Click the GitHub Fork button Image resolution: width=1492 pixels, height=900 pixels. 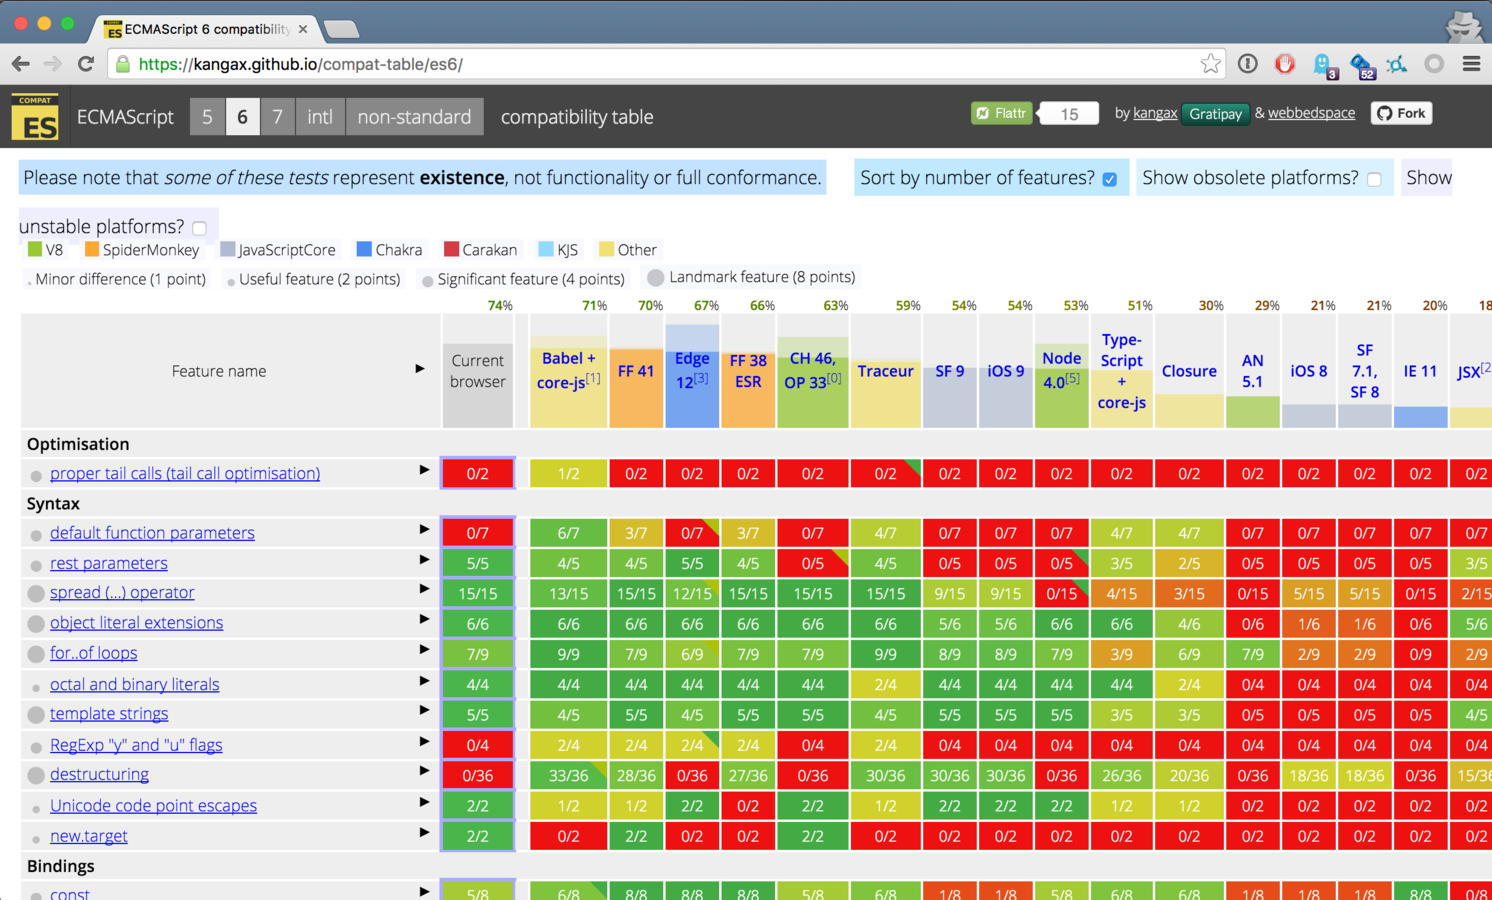point(1401,113)
